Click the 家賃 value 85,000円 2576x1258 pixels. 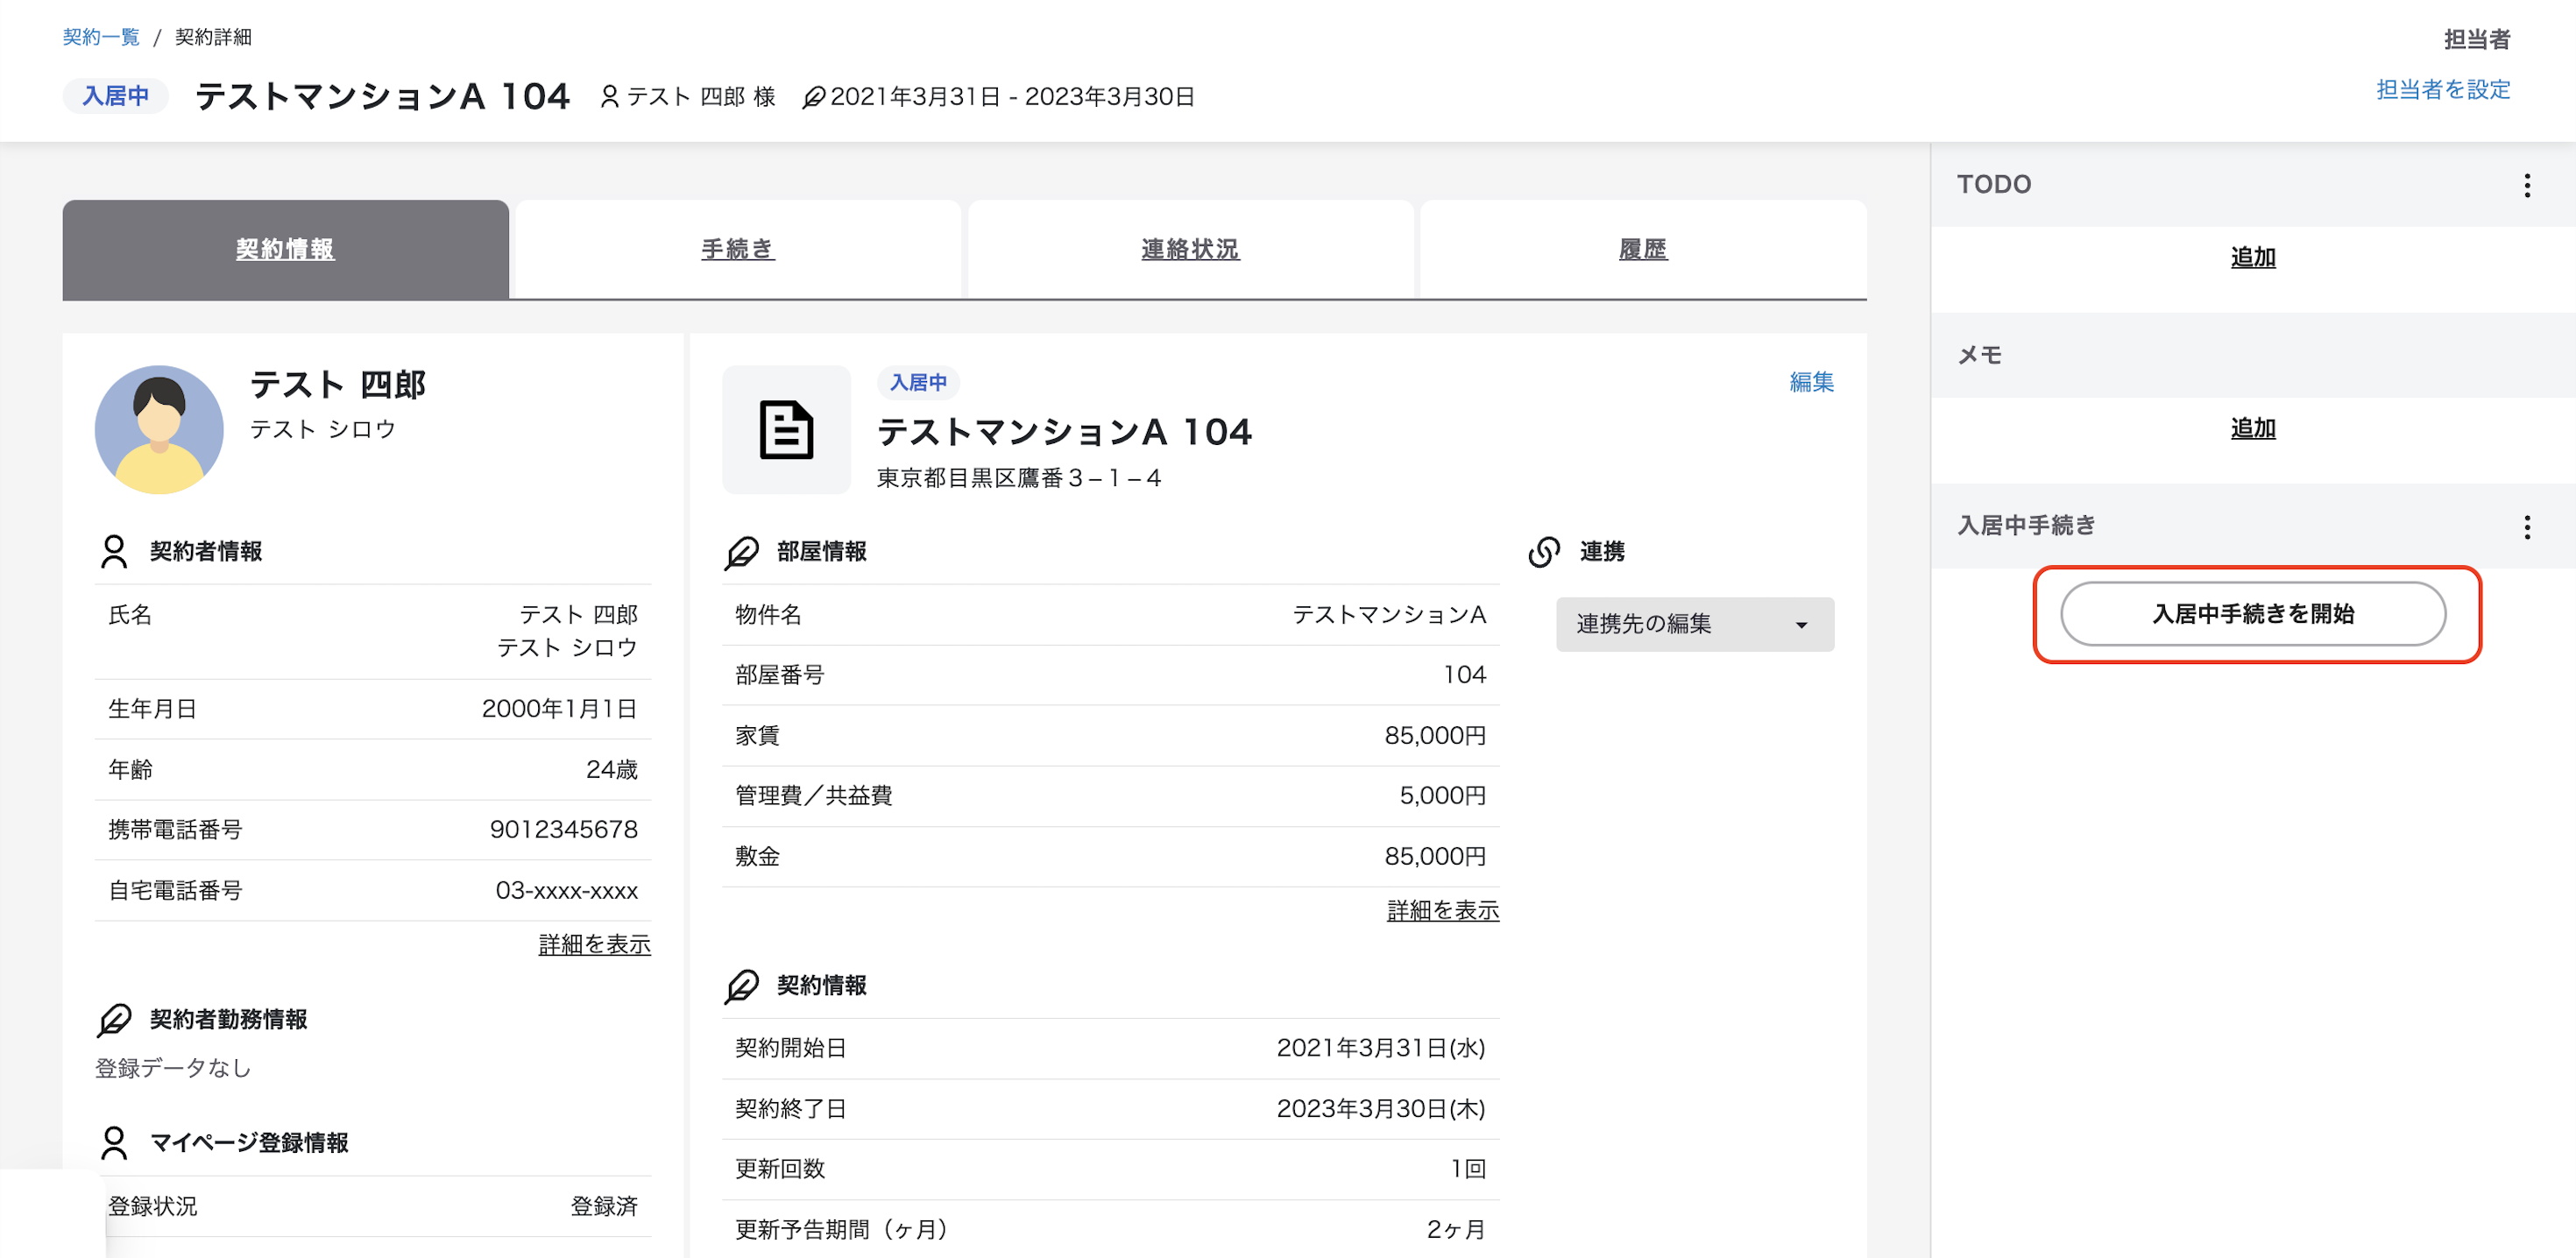[1435, 736]
